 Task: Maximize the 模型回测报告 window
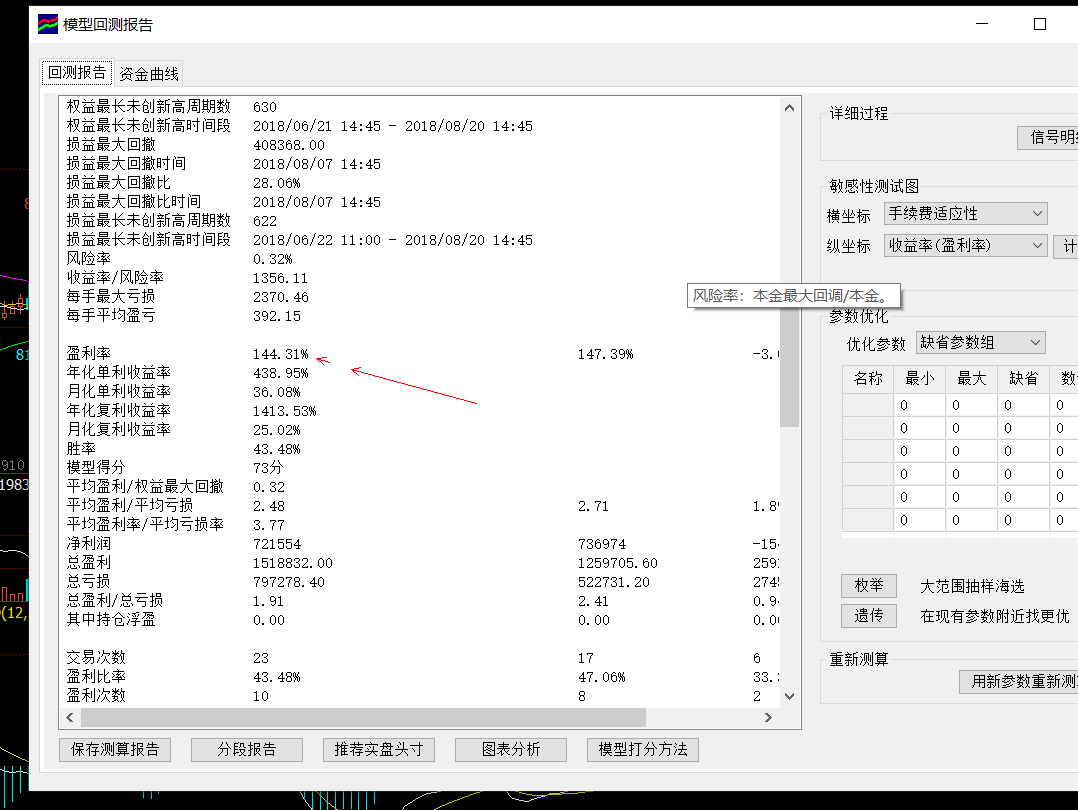pos(1040,24)
